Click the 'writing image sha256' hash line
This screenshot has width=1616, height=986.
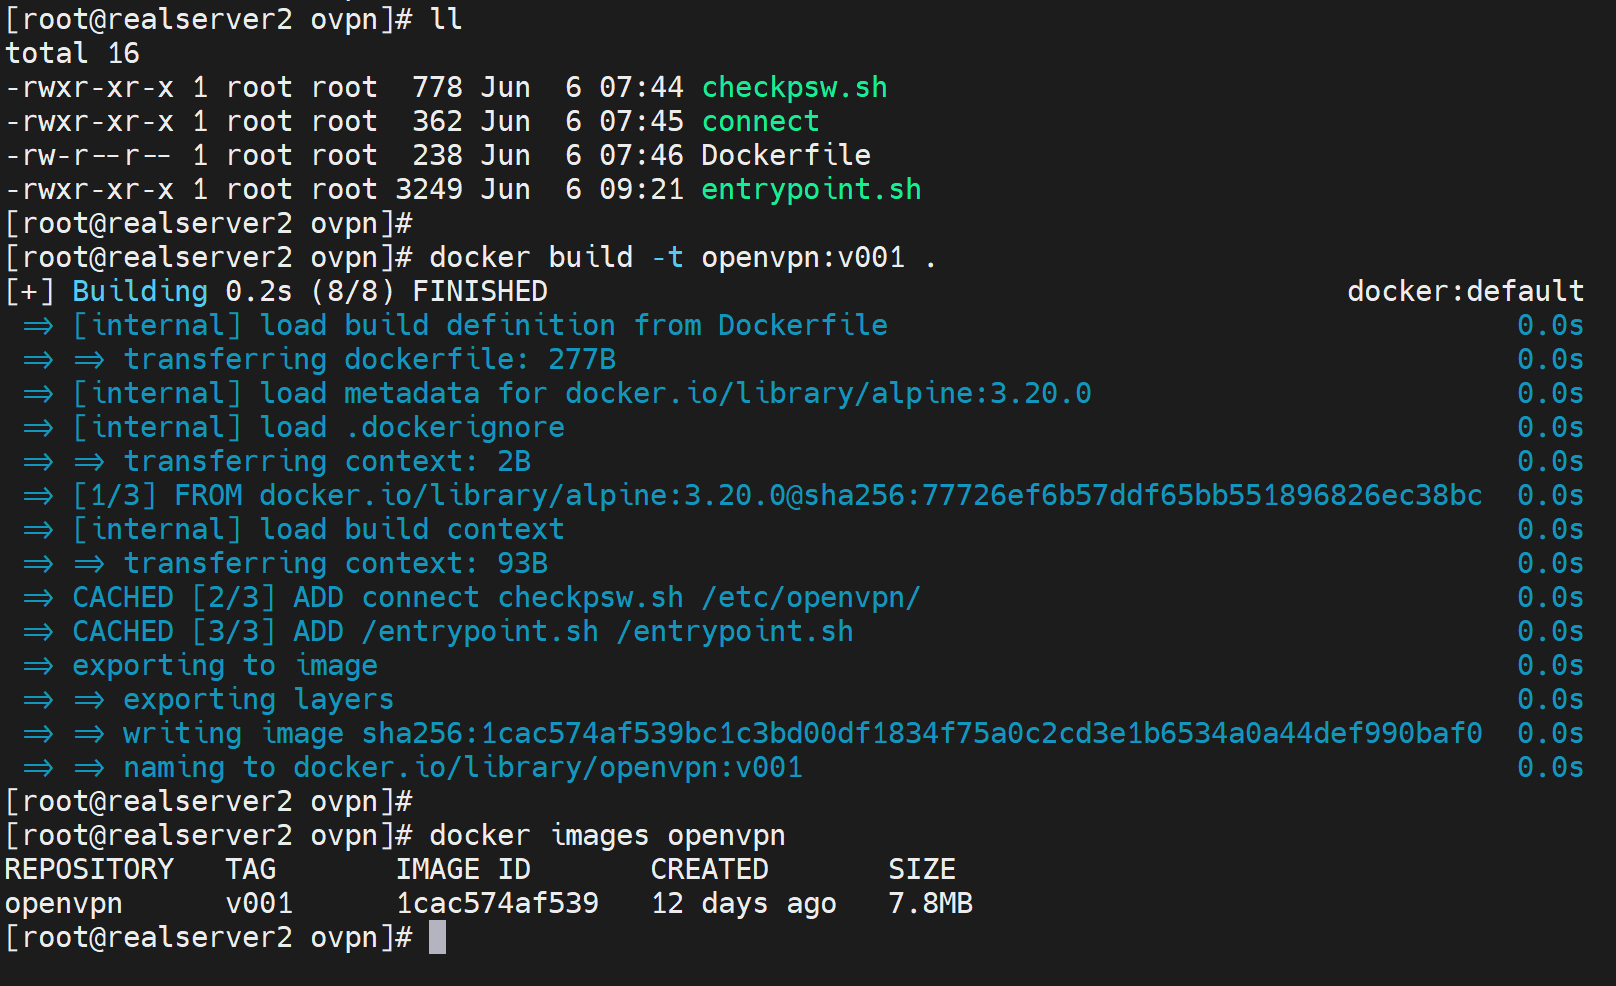802,734
